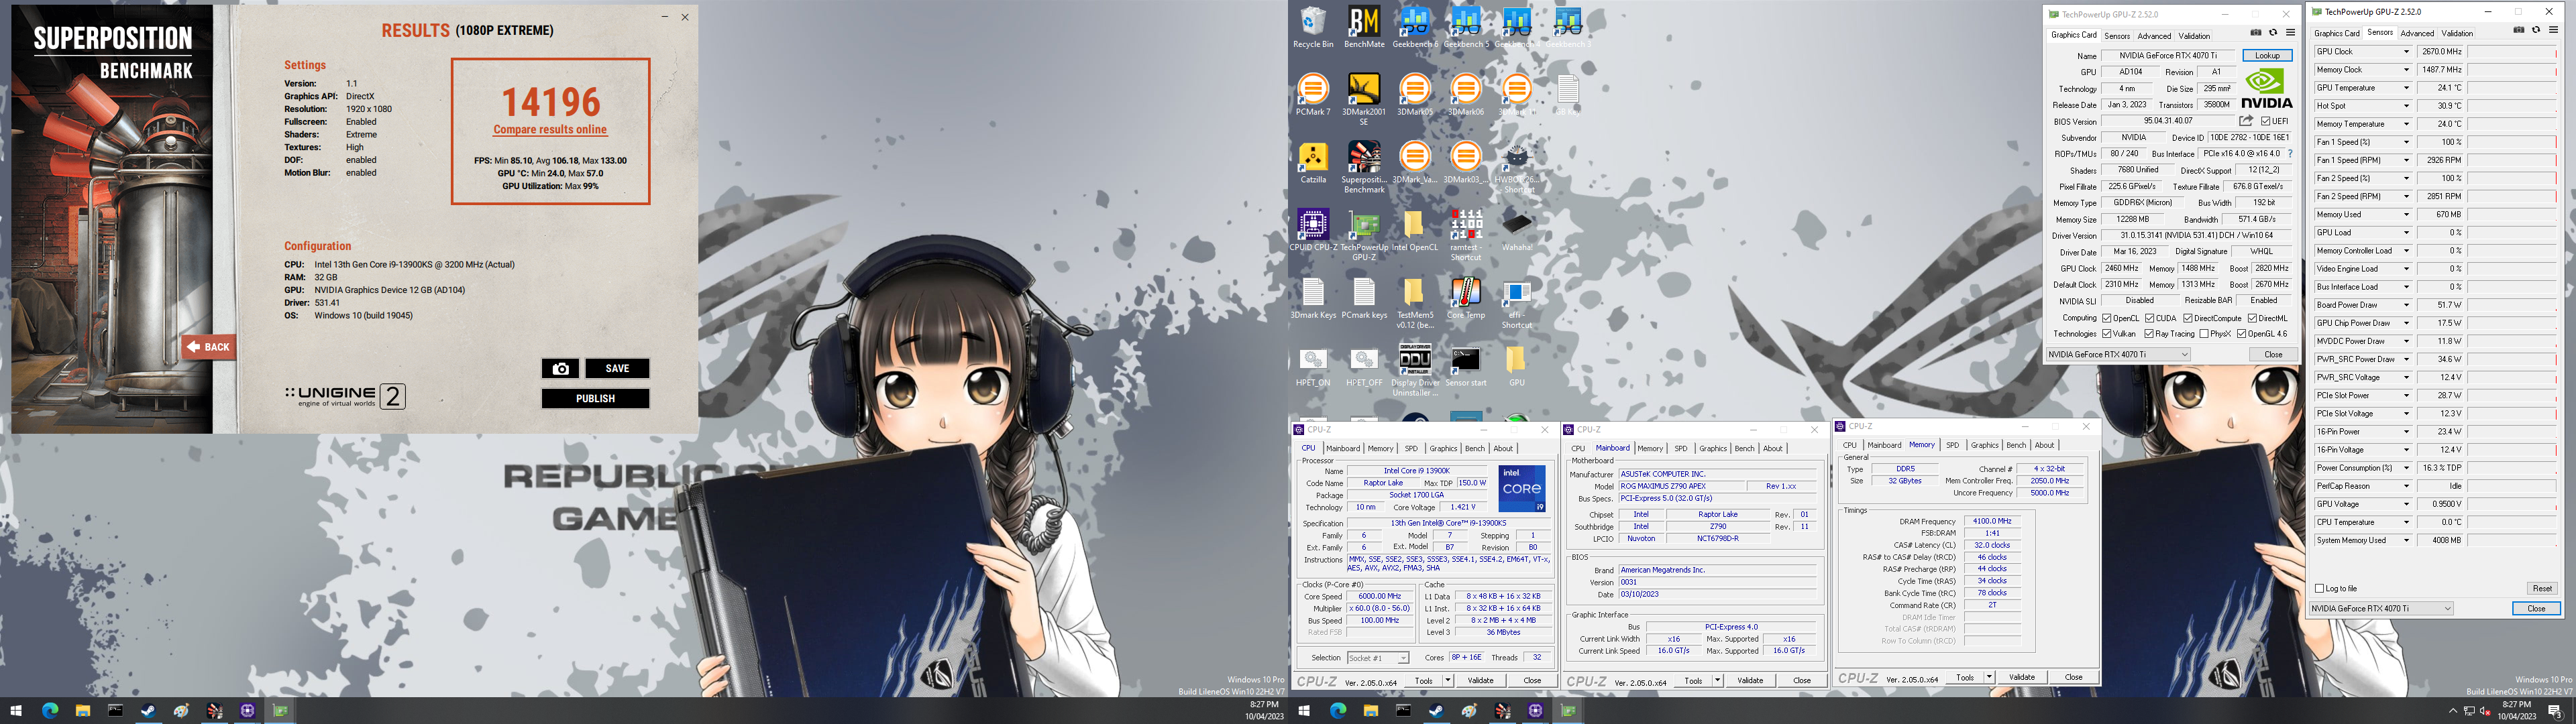Toggle the PhysX checkbox
The image size is (2576, 724).
click(x=2204, y=334)
